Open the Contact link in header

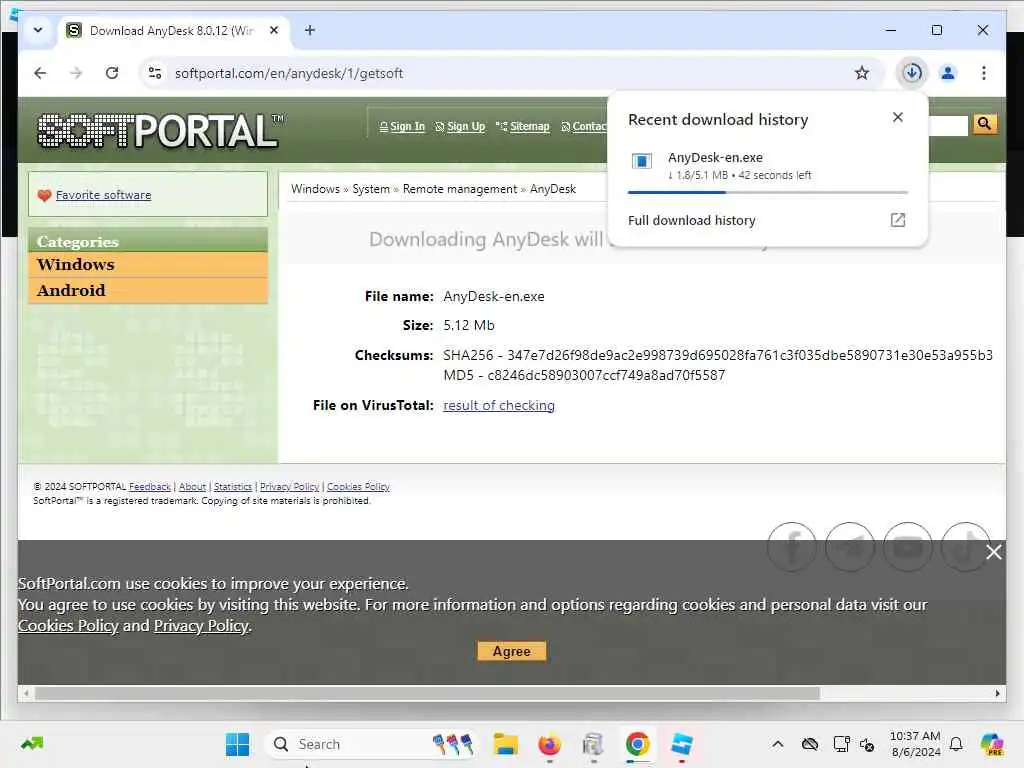590,127
